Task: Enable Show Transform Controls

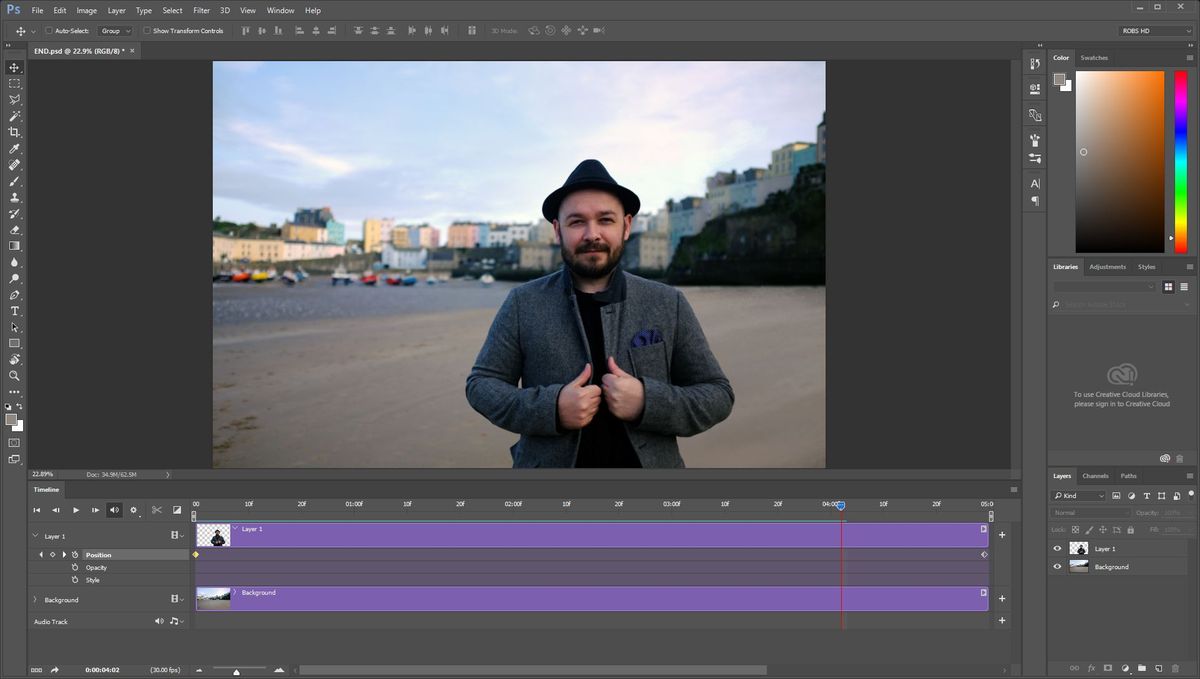Action: (147, 30)
